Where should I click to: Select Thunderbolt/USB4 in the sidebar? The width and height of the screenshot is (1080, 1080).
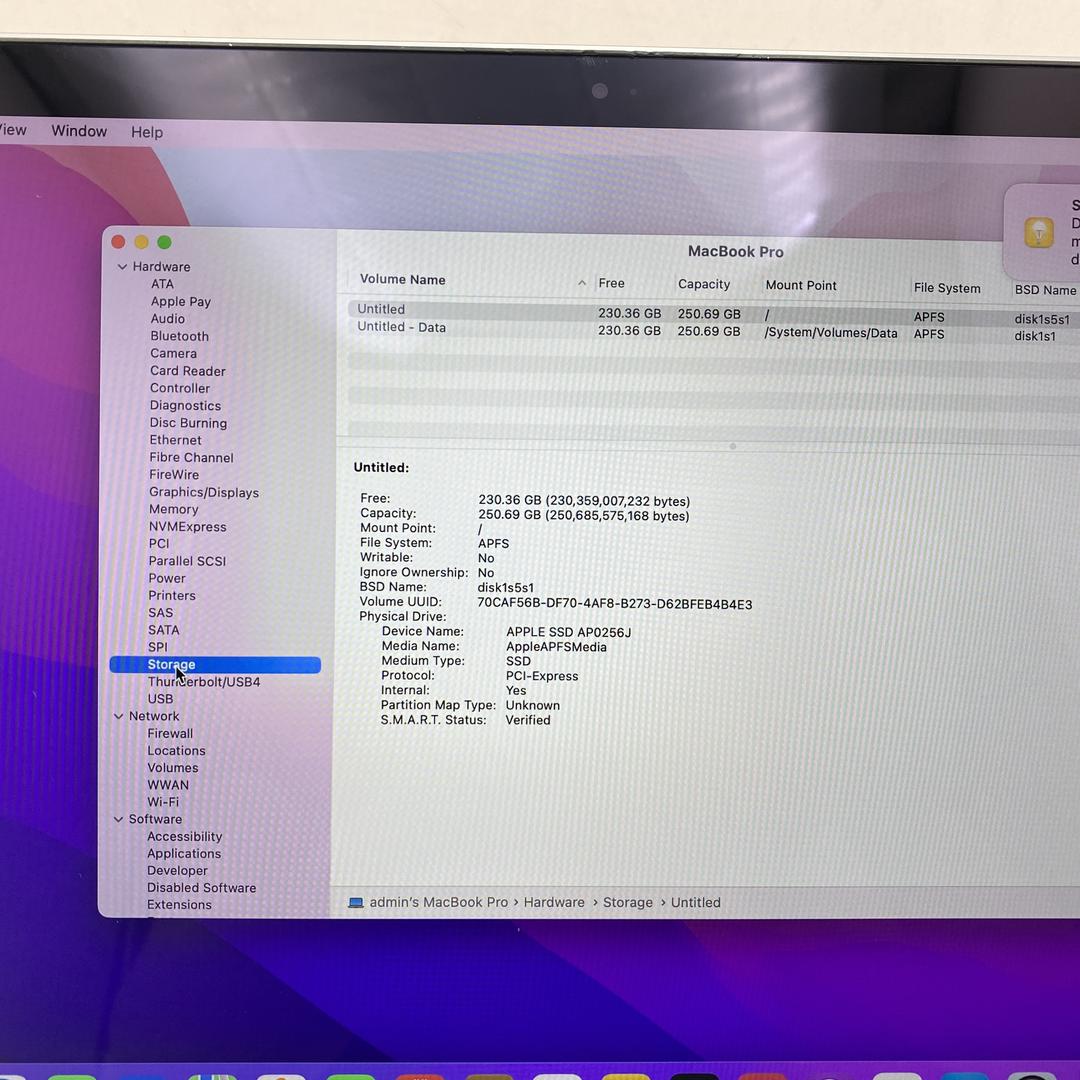click(x=204, y=682)
